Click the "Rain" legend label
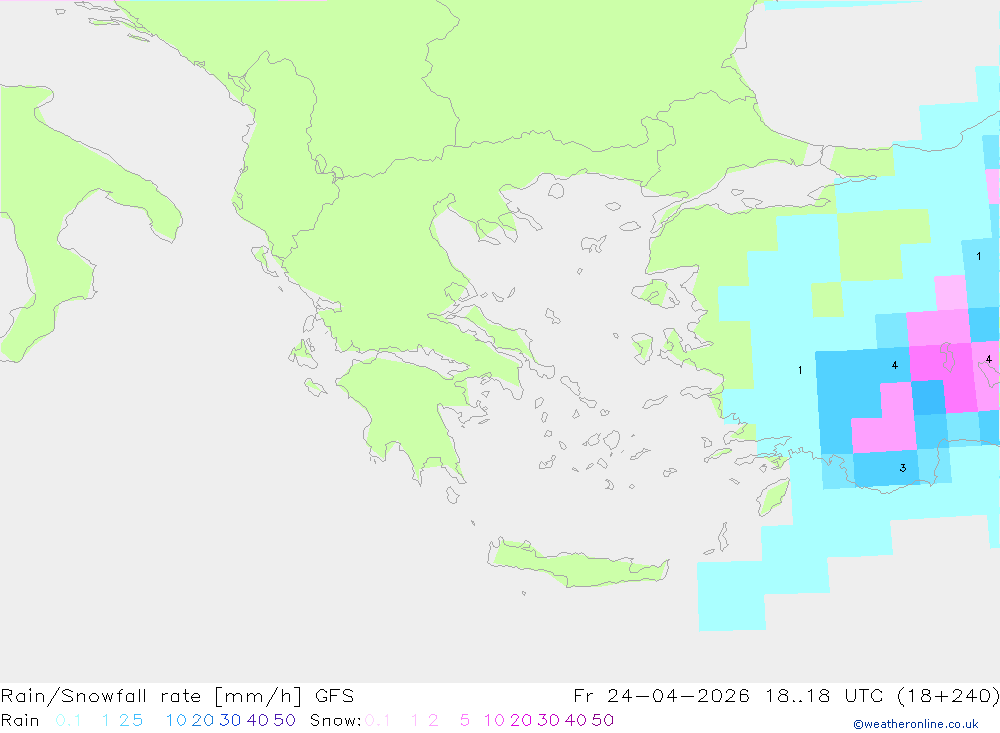The width and height of the screenshot is (1000, 733). (x=20, y=720)
